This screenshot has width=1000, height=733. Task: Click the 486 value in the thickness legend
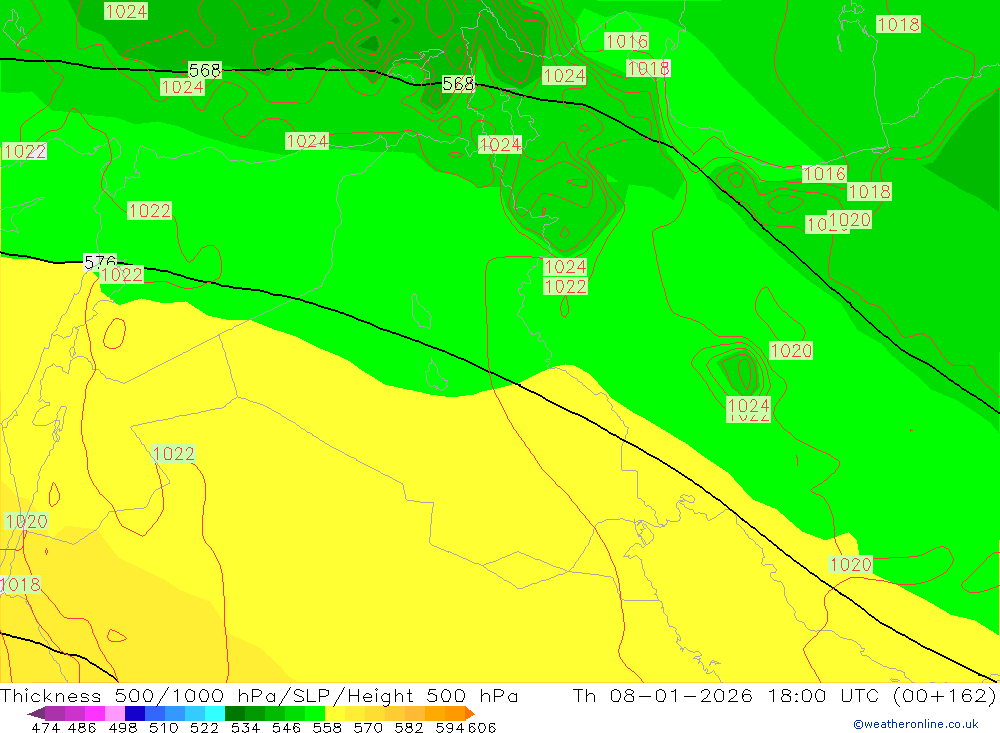click(x=82, y=727)
